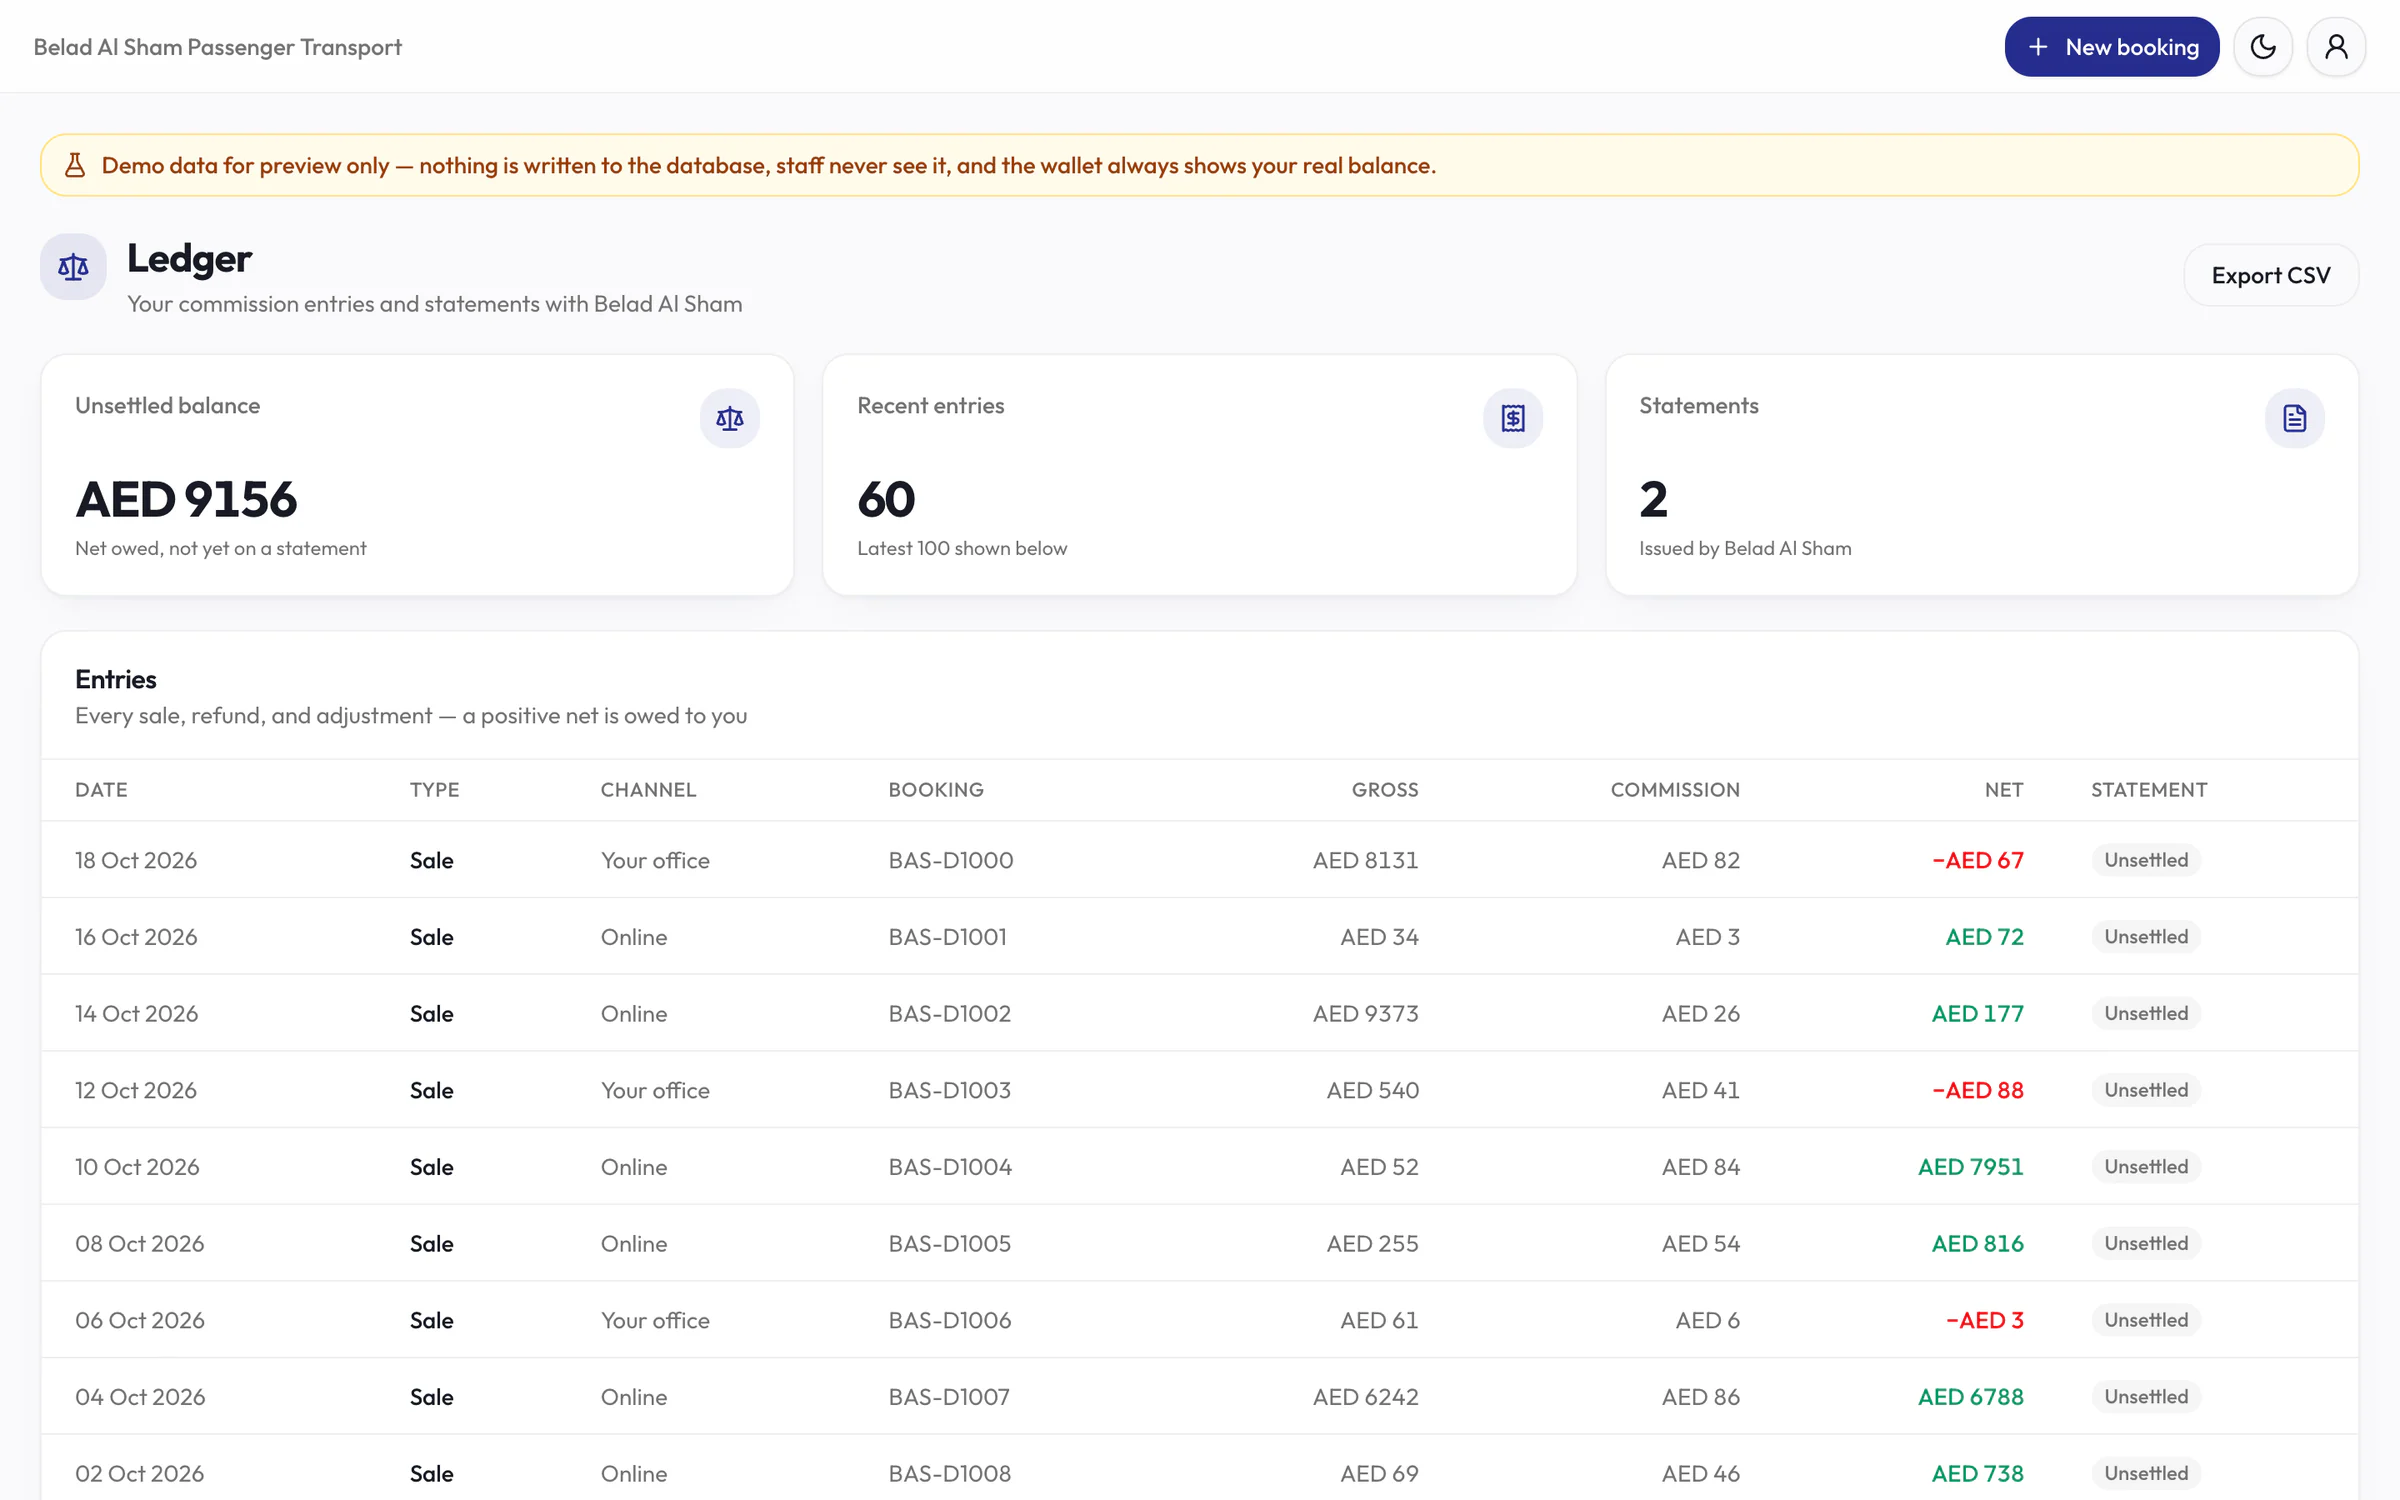Click the Unsettled badge for BAS-D1004 row
The height and width of the screenshot is (1500, 2400).
point(2146,1167)
